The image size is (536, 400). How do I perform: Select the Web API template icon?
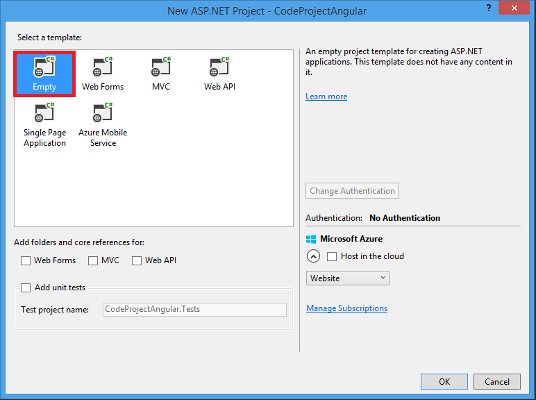click(219, 67)
